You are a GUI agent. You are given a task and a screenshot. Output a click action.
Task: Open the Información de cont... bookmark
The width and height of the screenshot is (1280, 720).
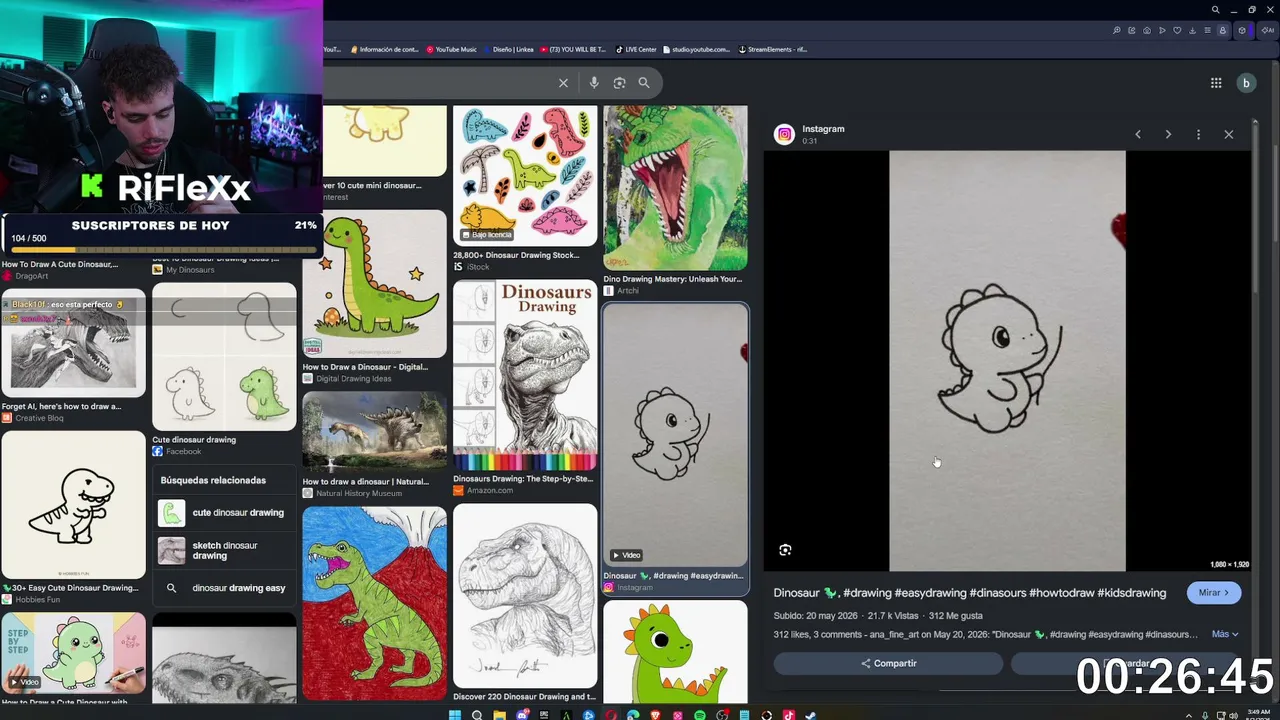pyautogui.click(x=384, y=49)
